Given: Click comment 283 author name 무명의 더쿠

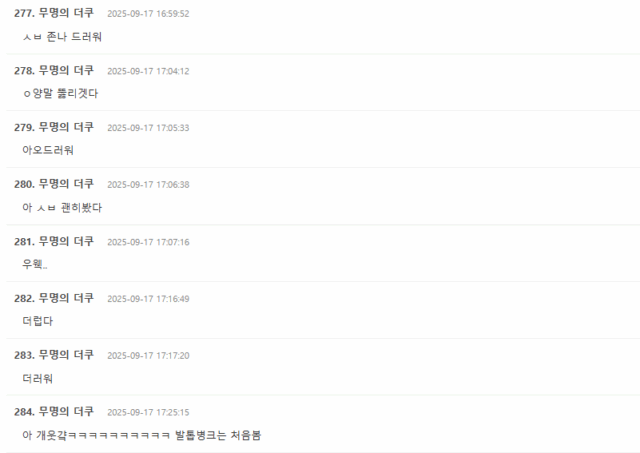Looking at the screenshot, I should pos(66,355).
